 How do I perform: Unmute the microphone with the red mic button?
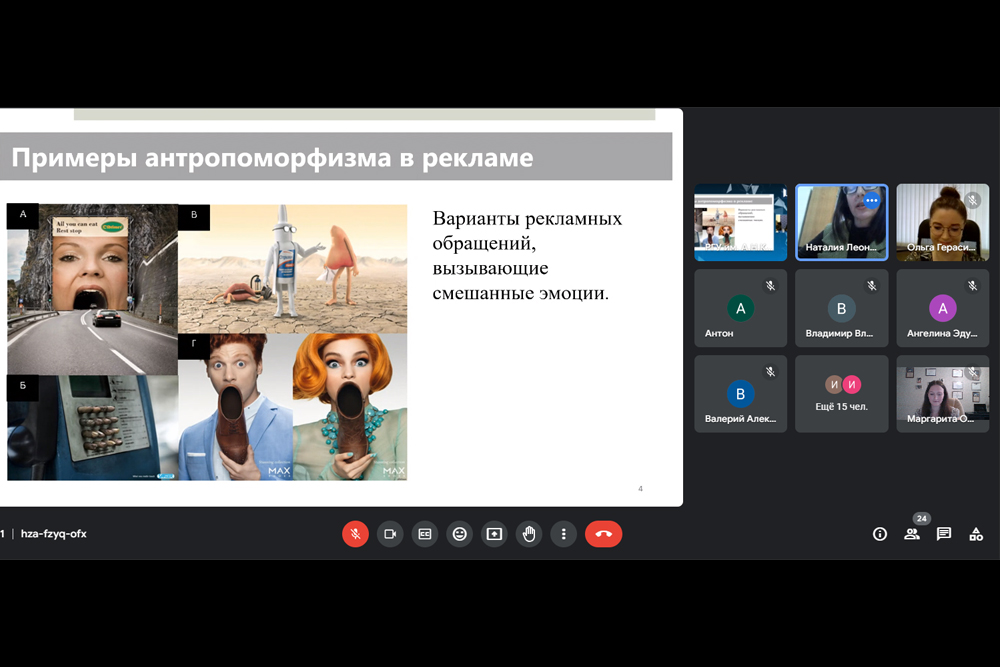[x=355, y=534]
